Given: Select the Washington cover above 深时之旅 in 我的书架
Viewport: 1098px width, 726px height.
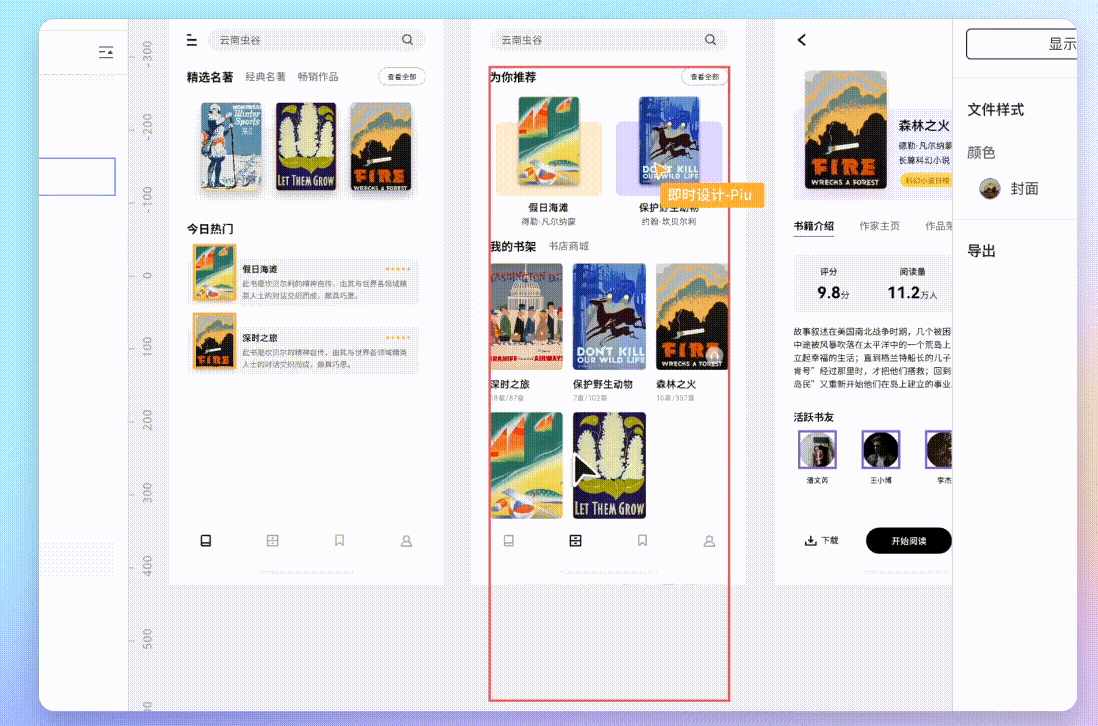Looking at the screenshot, I should [x=527, y=316].
